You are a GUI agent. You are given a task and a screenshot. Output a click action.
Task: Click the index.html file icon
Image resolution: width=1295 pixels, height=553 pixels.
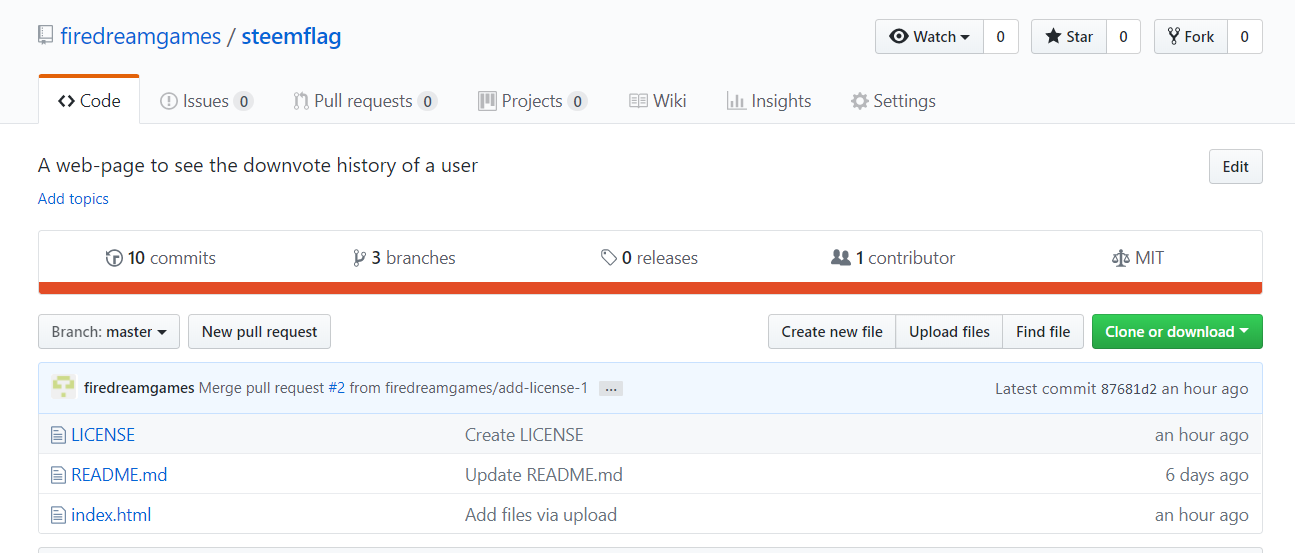(x=58, y=515)
